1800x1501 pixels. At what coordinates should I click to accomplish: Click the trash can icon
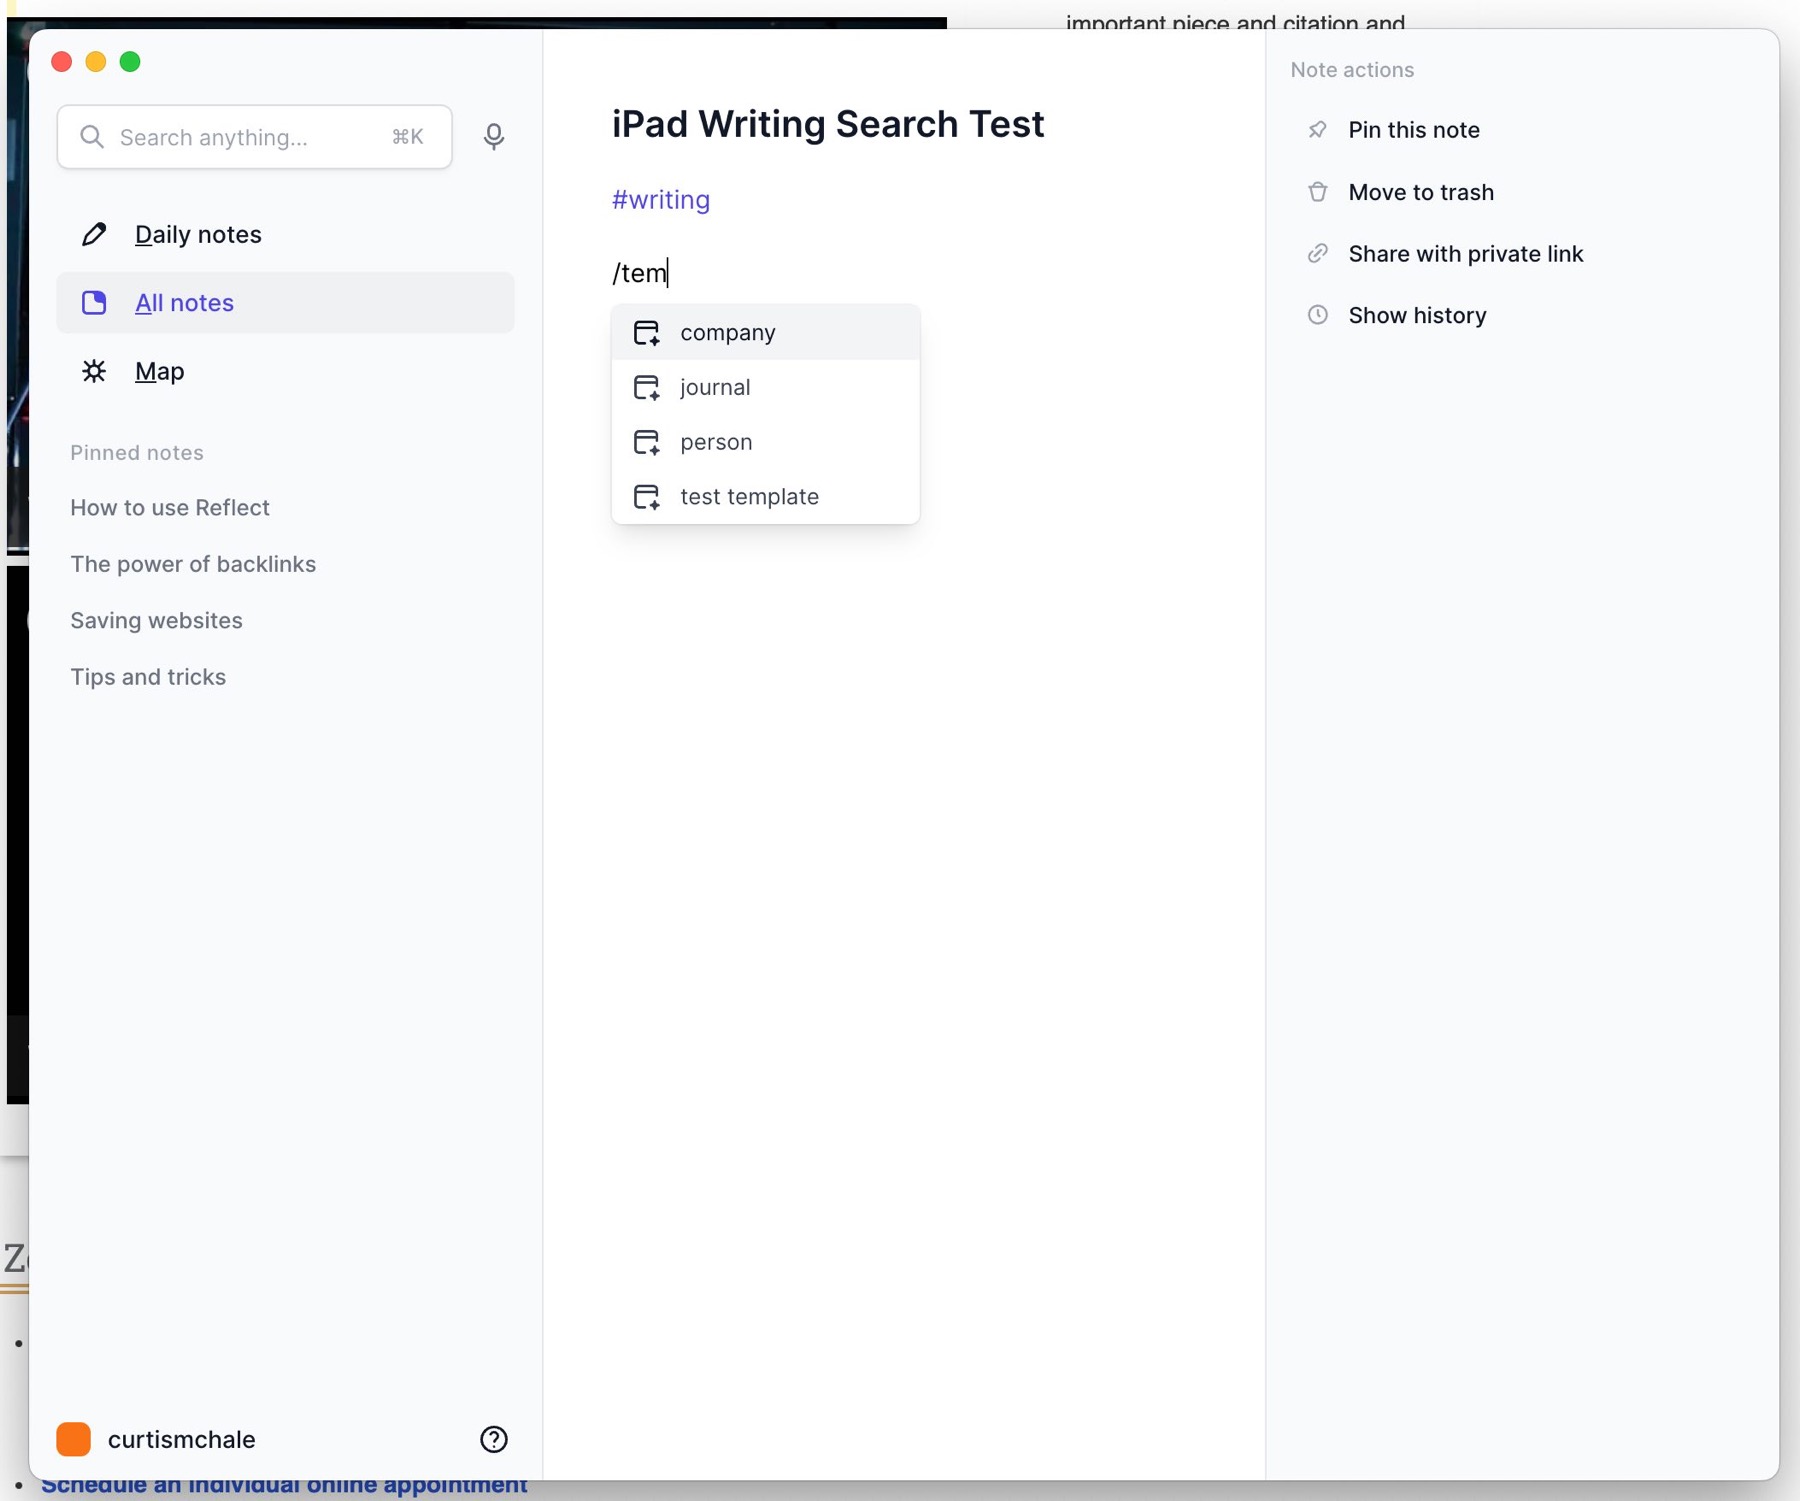[1317, 192]
